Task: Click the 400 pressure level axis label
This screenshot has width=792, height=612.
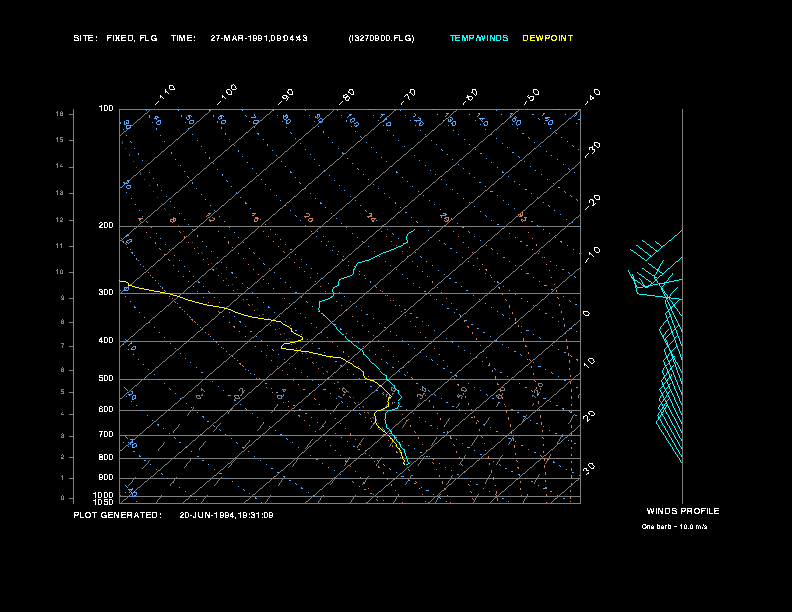Action: tap(106, 340)
